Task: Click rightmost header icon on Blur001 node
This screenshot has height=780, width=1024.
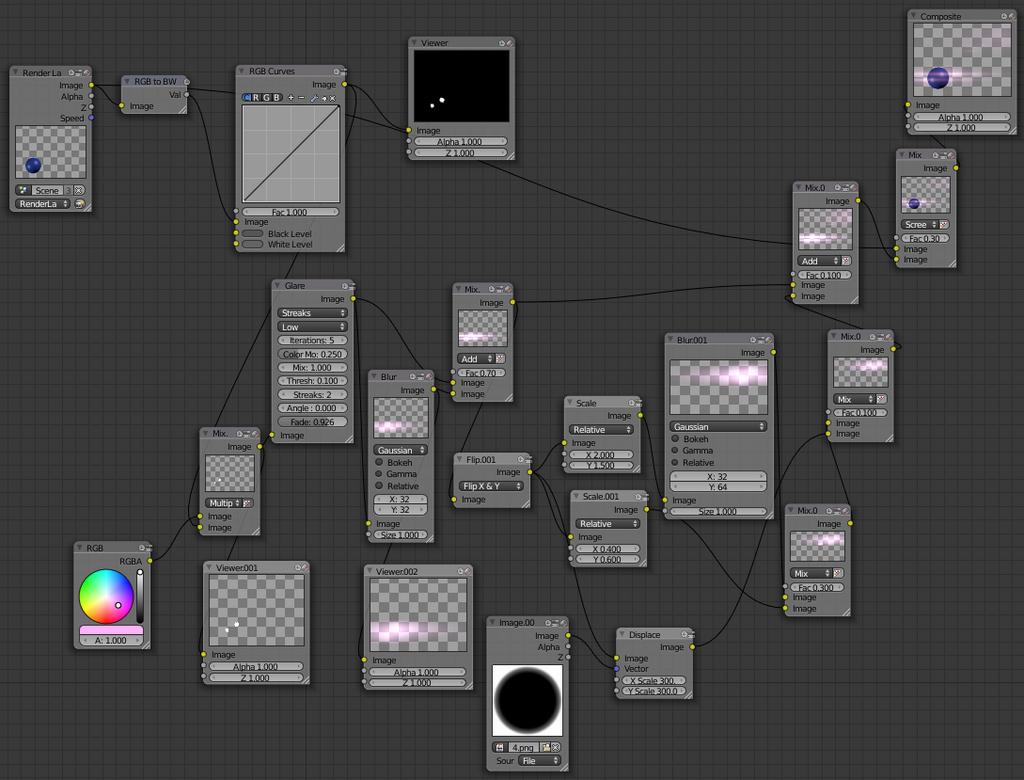Action: click(769, 340)
